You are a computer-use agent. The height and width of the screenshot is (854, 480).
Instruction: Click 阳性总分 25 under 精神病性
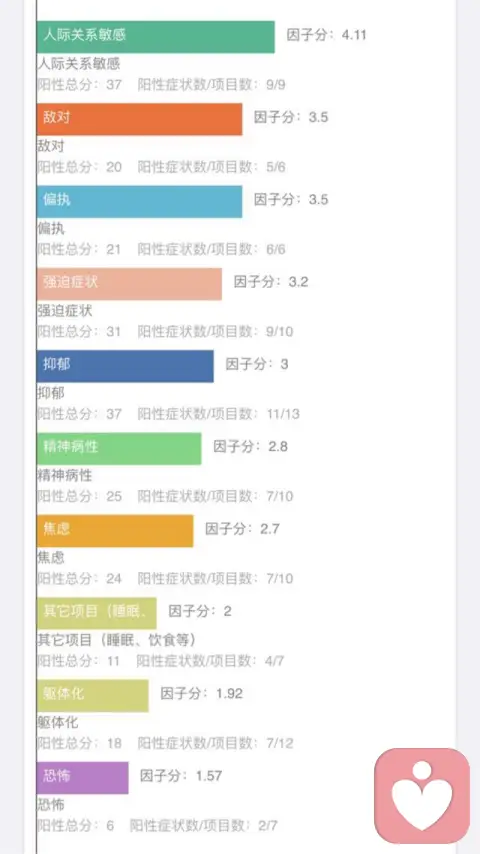80,496
